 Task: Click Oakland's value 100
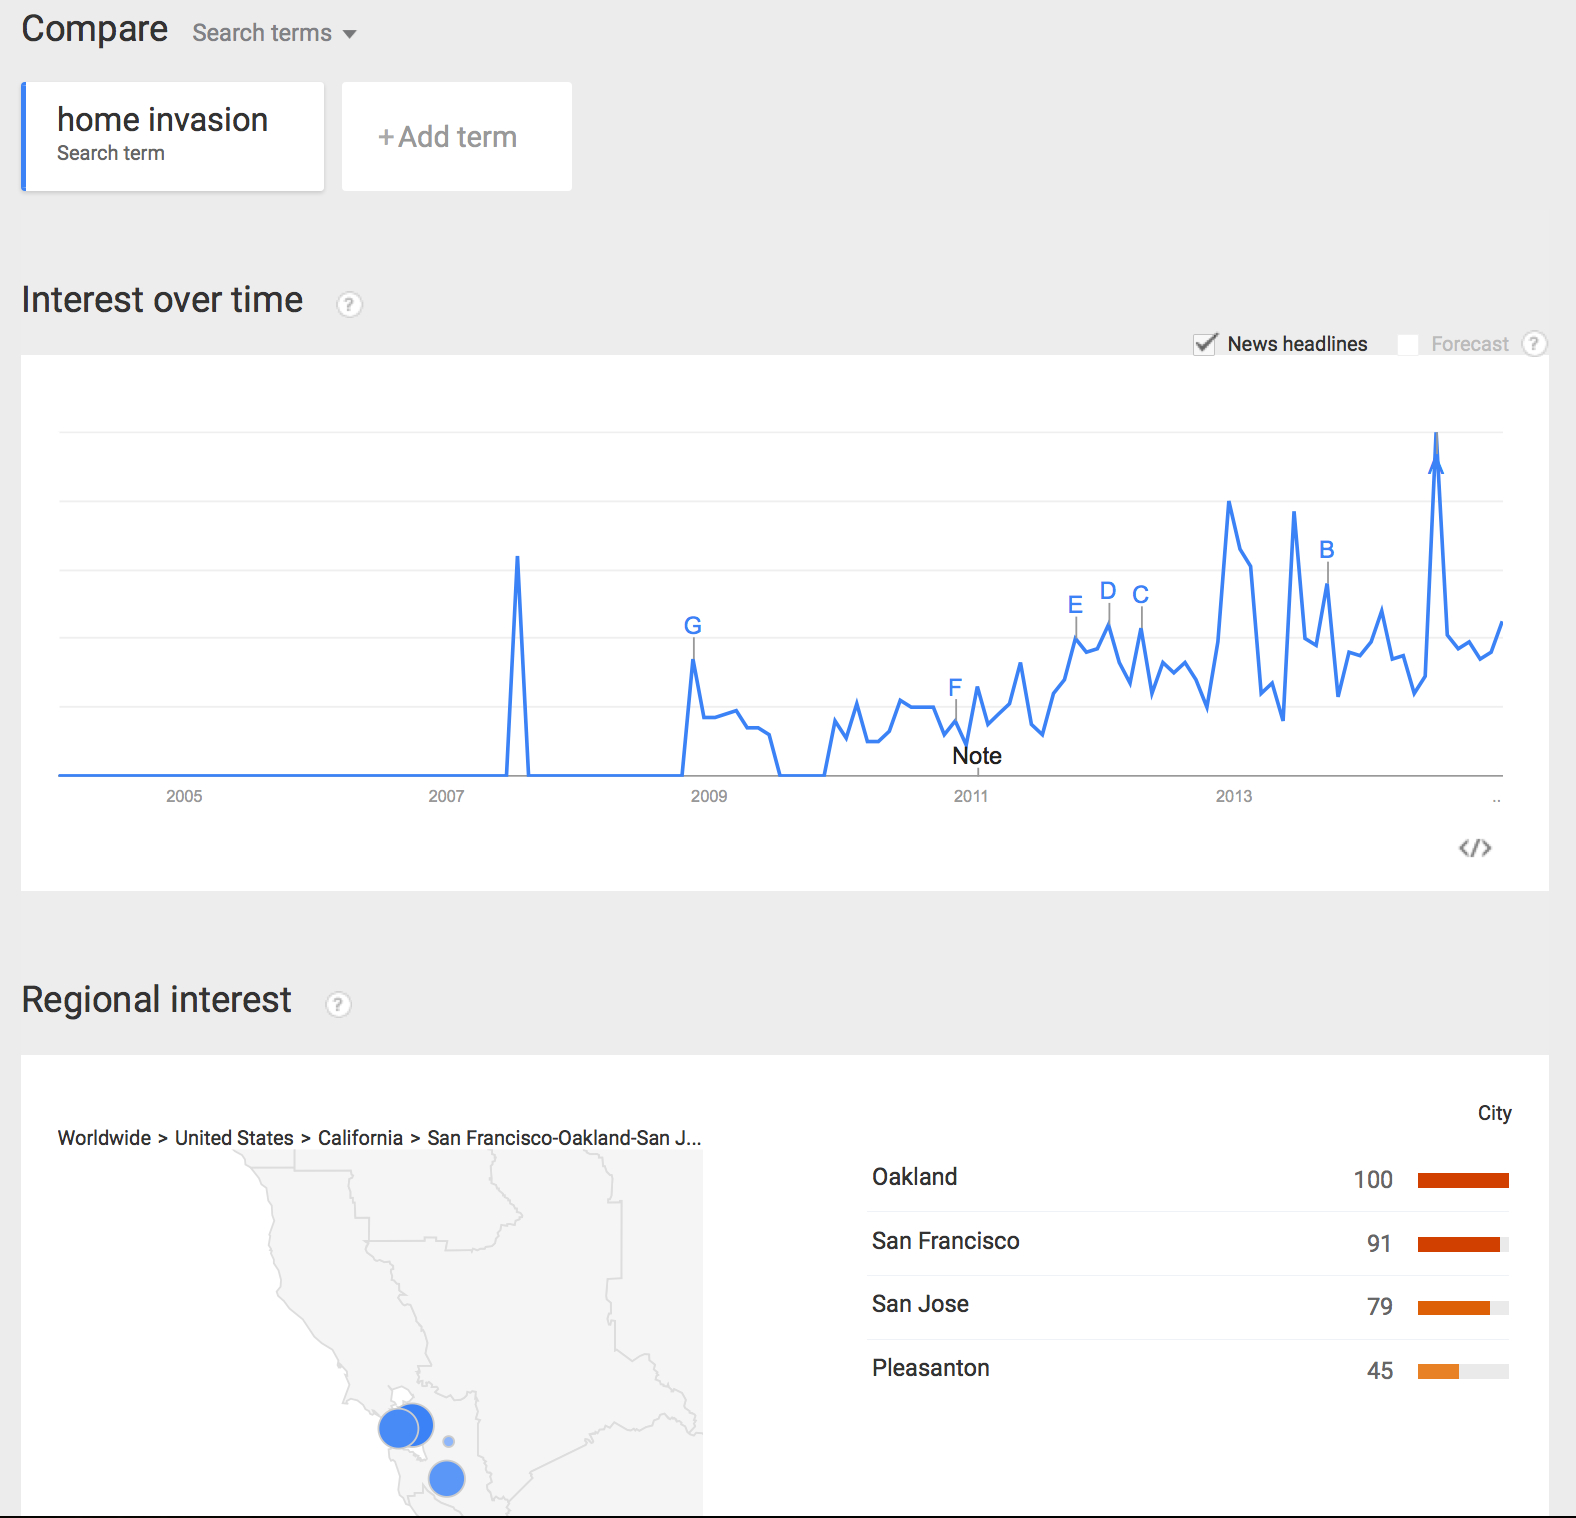[x=1373, y=1180]
